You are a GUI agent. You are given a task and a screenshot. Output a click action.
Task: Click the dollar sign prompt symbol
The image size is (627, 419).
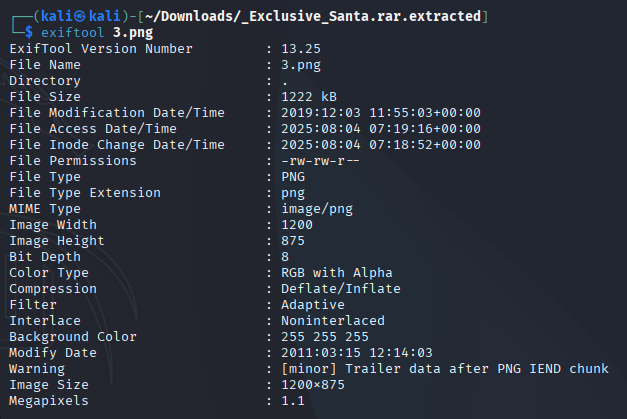[x=29, y=32]
